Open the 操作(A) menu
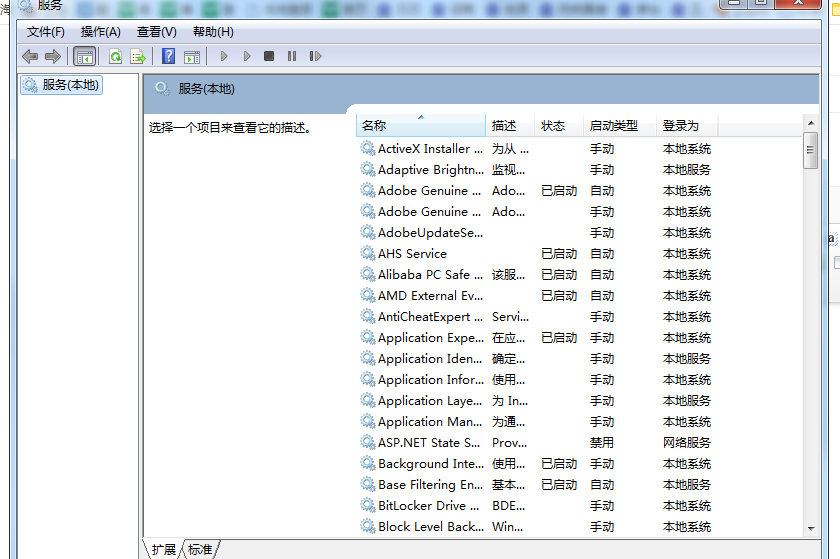This screenshot has width=840, height=559. click(x=100, y=32)
